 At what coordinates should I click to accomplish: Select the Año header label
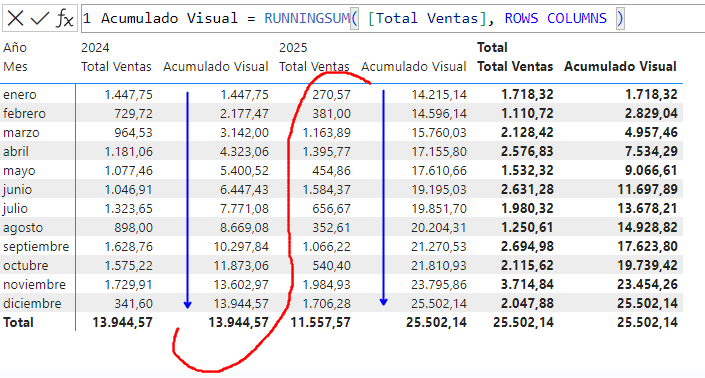(15, 48)
